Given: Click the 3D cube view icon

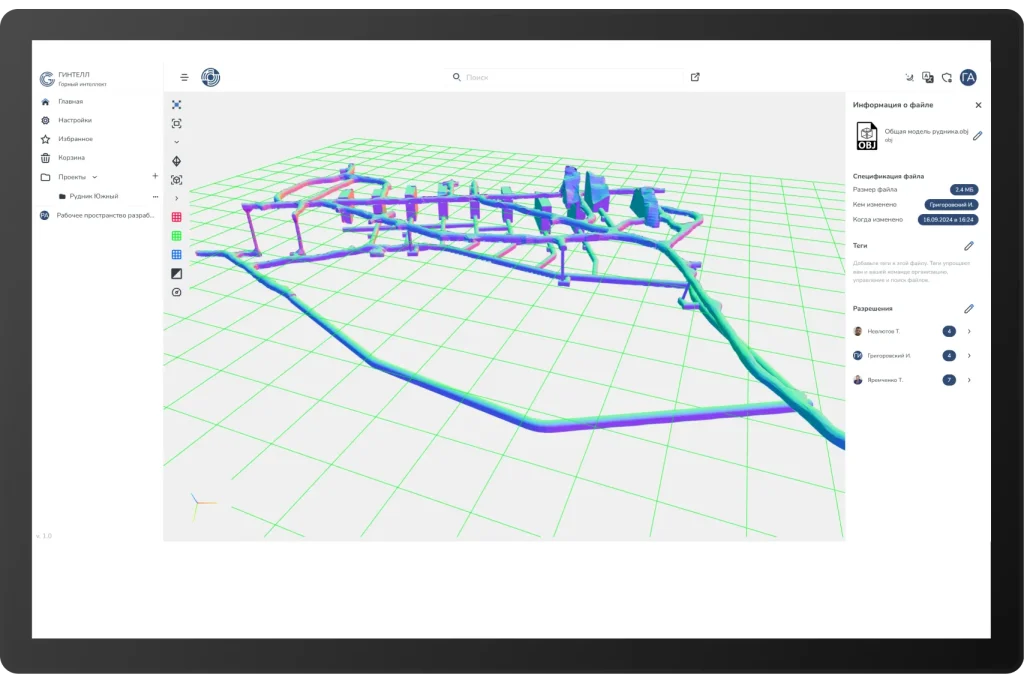Looking at the screenshot, I should click(177, 180).
